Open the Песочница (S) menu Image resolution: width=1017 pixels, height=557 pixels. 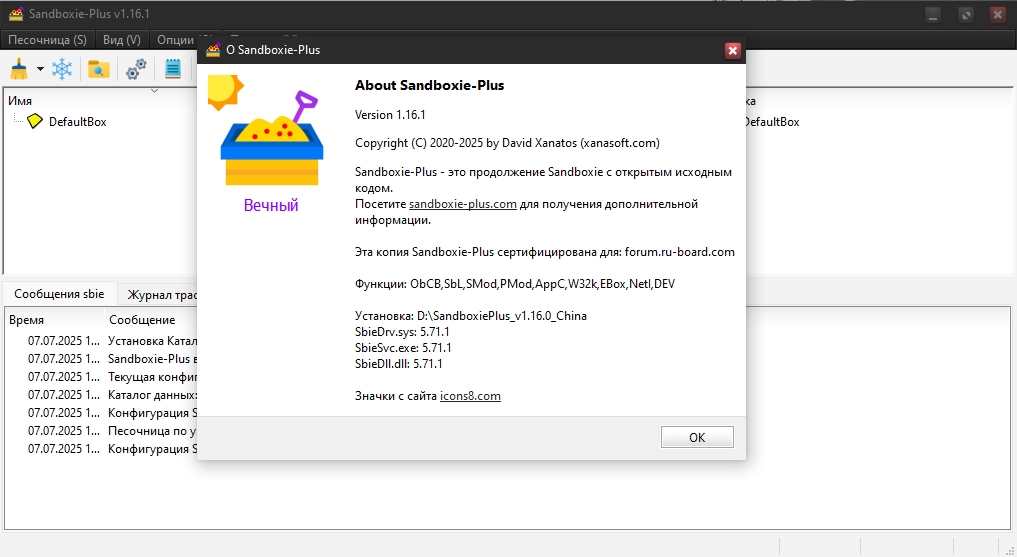(x=47, y=40)
